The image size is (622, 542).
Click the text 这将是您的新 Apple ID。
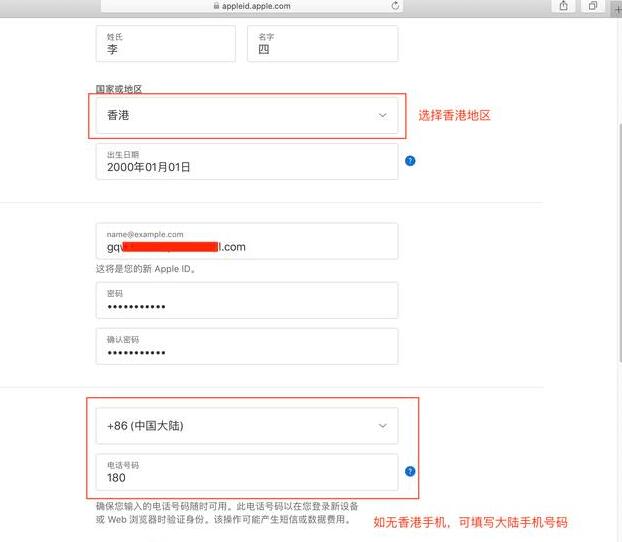coord(146,269)
